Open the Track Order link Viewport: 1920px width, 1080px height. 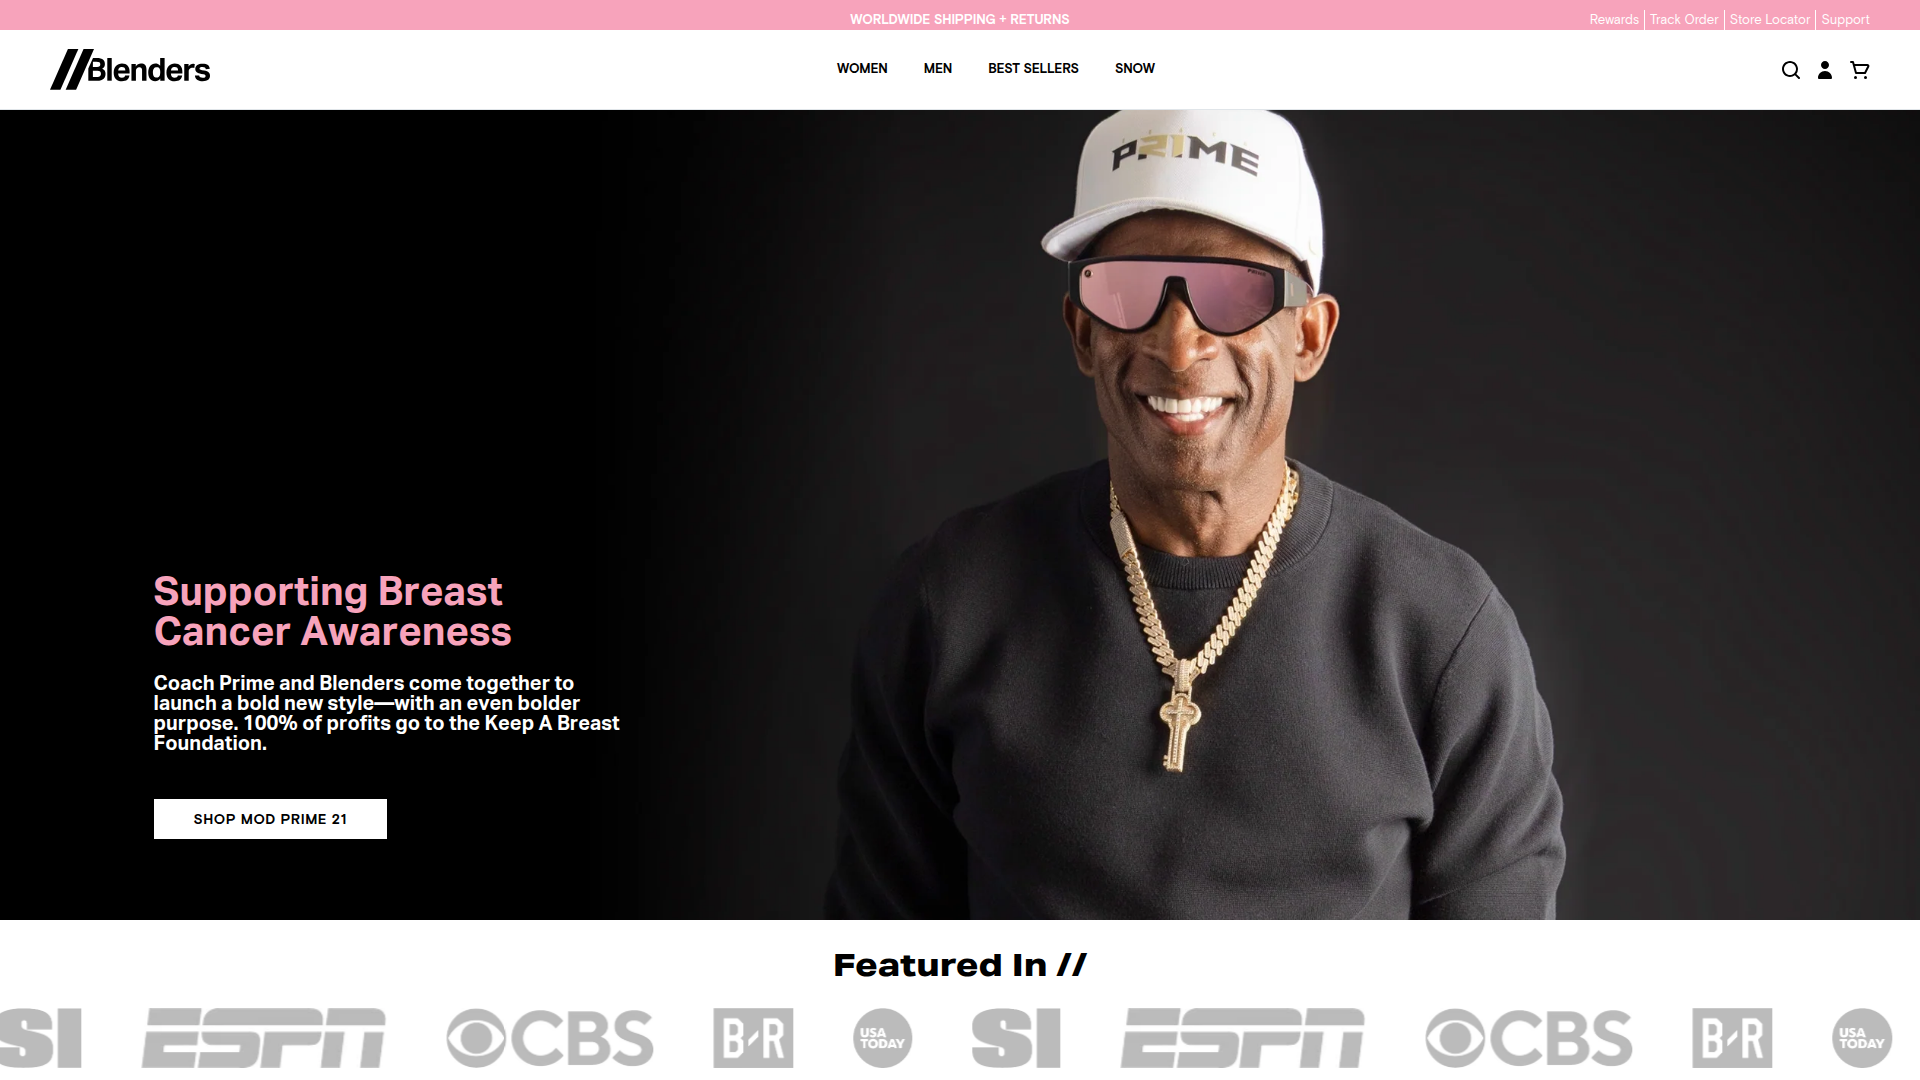[x=1683, y=19]
